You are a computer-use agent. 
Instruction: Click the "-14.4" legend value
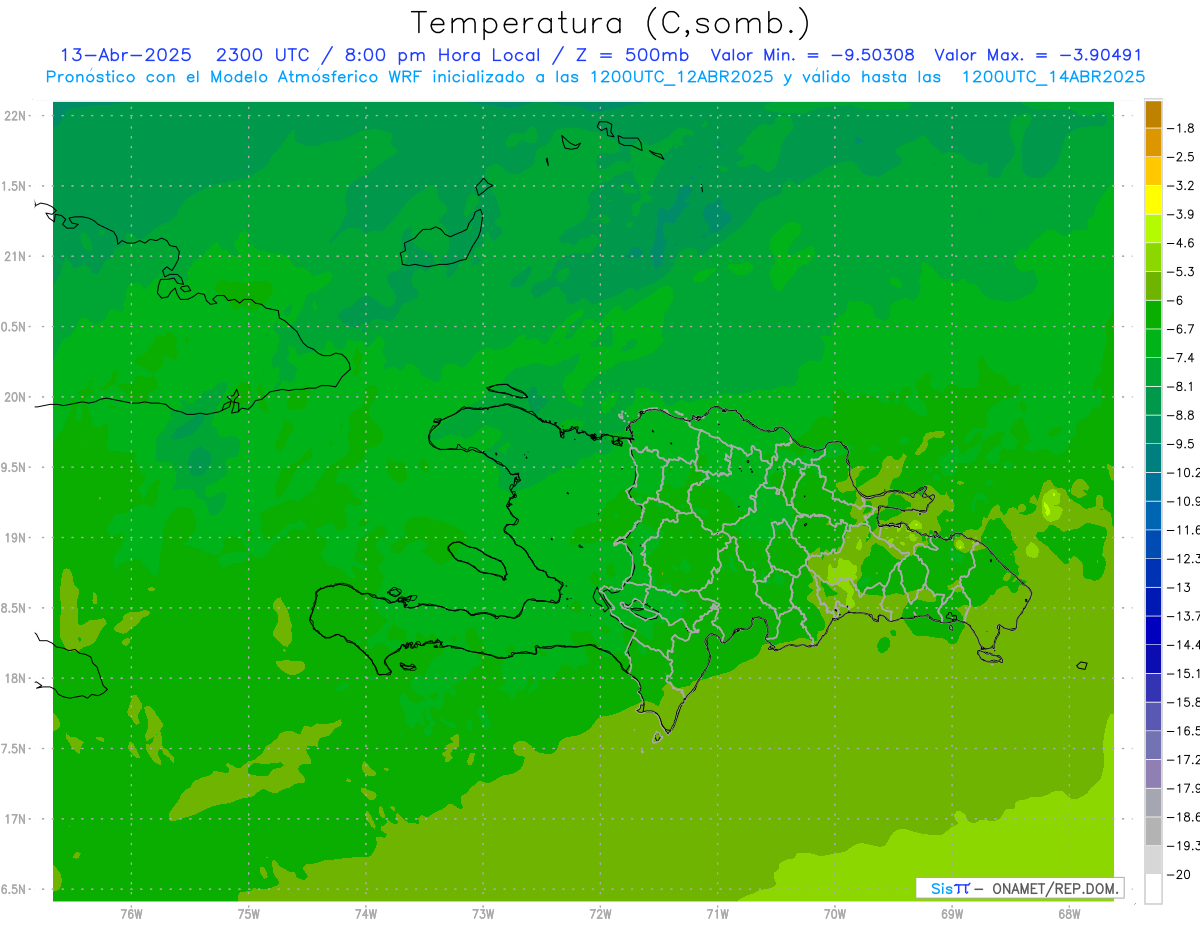(x=1184, y=645)
